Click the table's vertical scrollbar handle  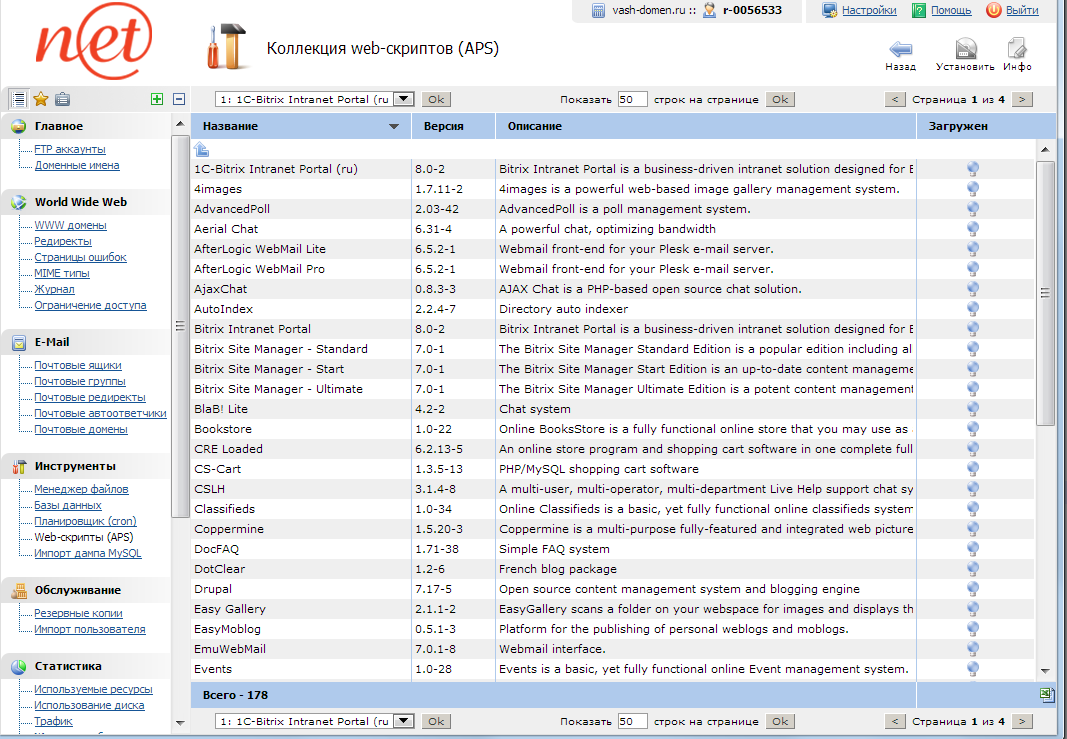(x=1045, y=292)
